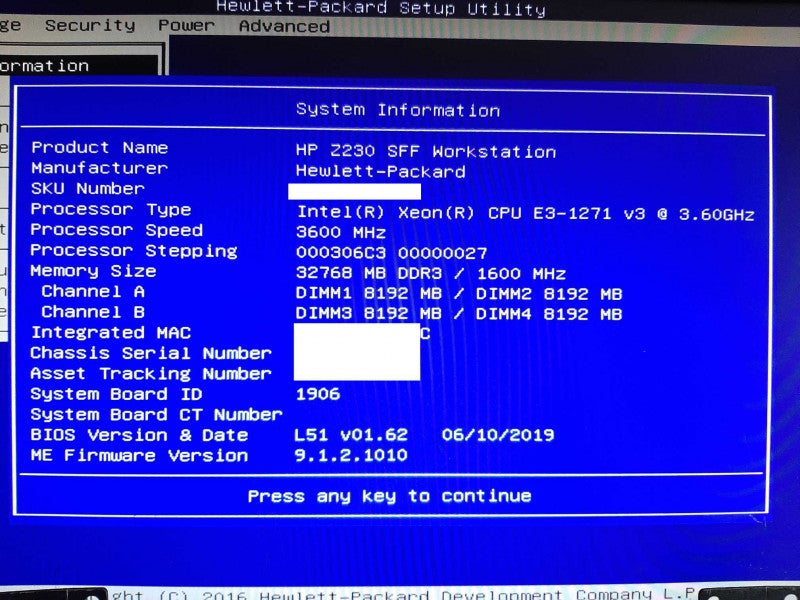This screenshot has width=800, height=600.
Task: Click the 'ME Firmware Version' label
Action: [x=139, y=455]
